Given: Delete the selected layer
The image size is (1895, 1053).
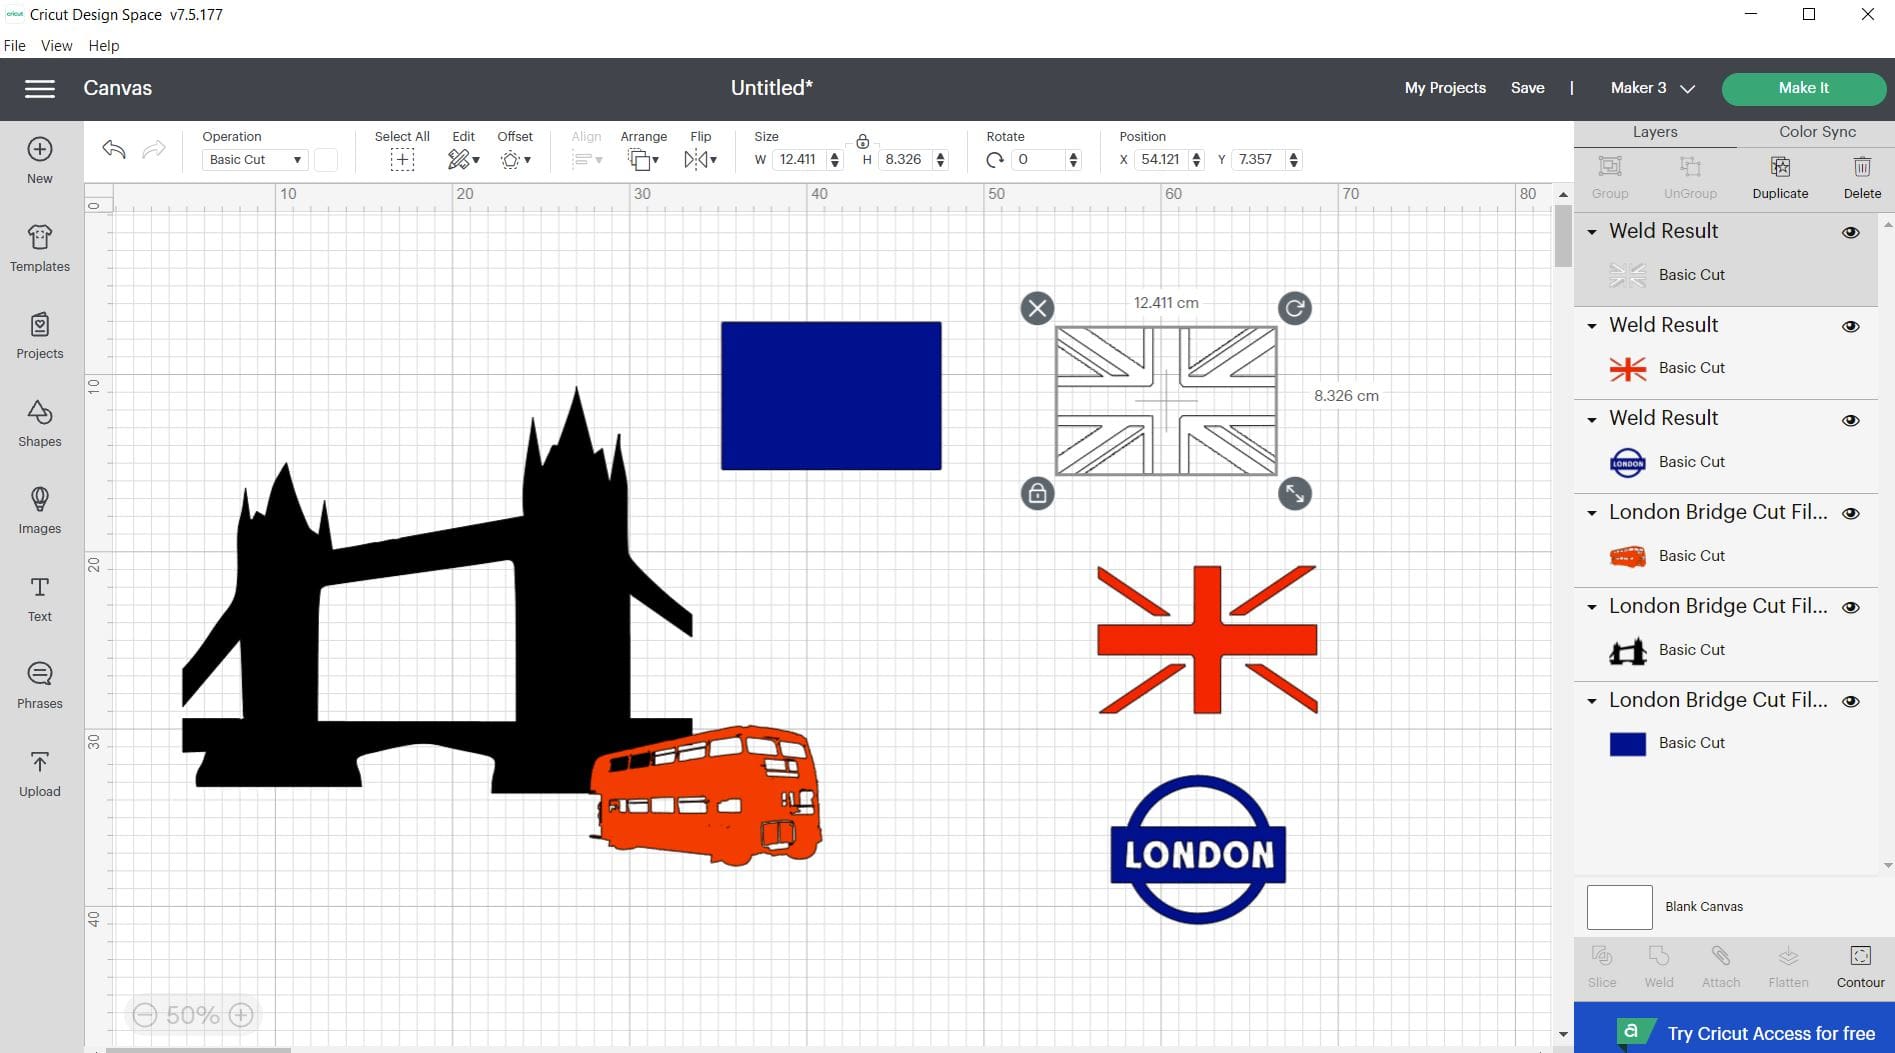Looking at the screenshot, I should coord(1862,177).
